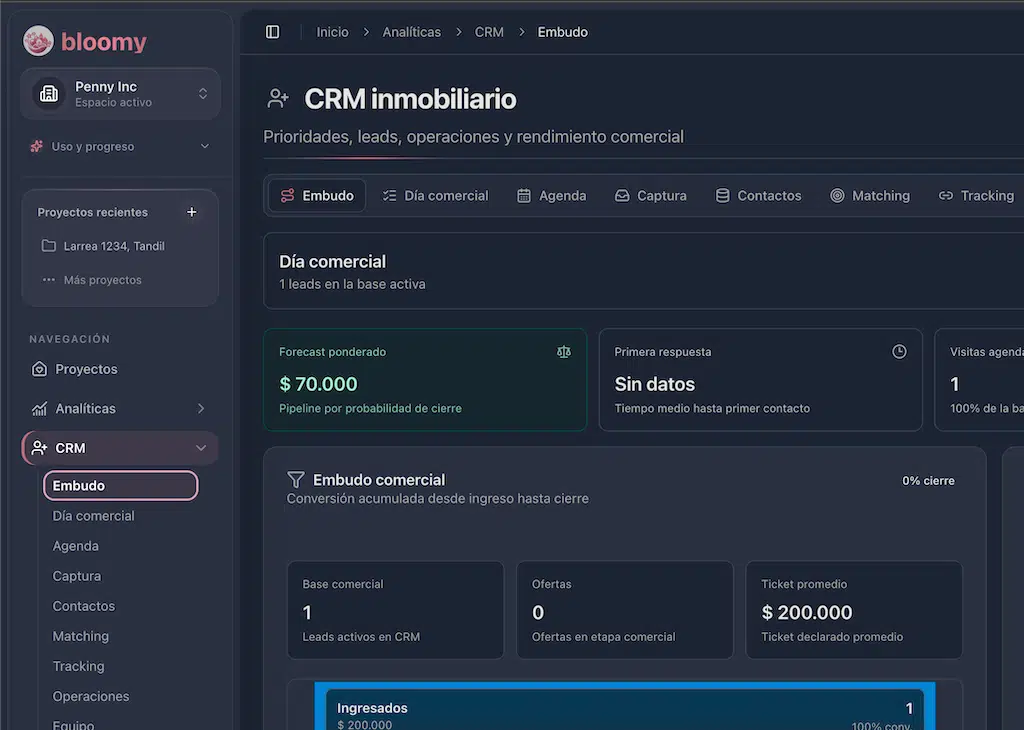This screenshot has width=1024, height=730.
Task: Click the $ 70.000 forecast value
Action: click(x=318, y=384)
